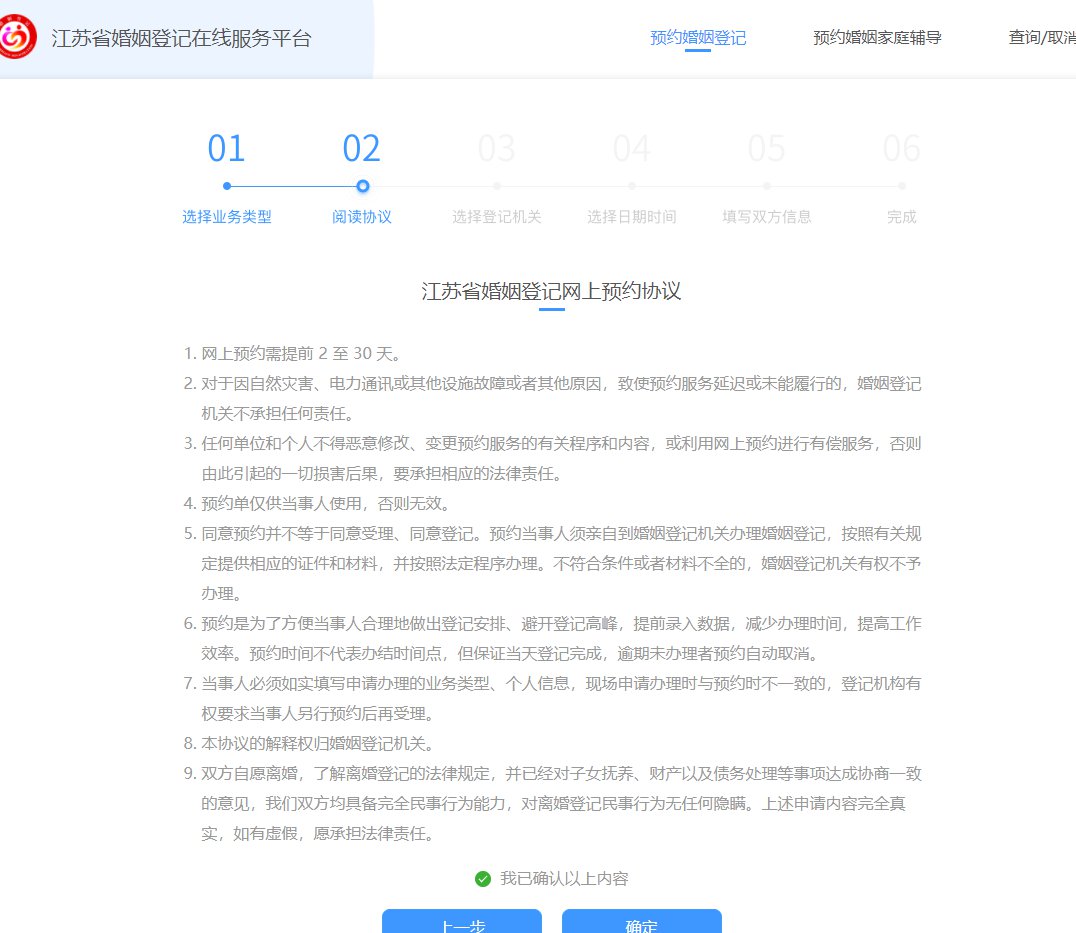Click the 我已确认以上内容 label text
Image resolution: width=1076 pixels, height=933 pixels.
pyautogui.click(x=564, y=879)
